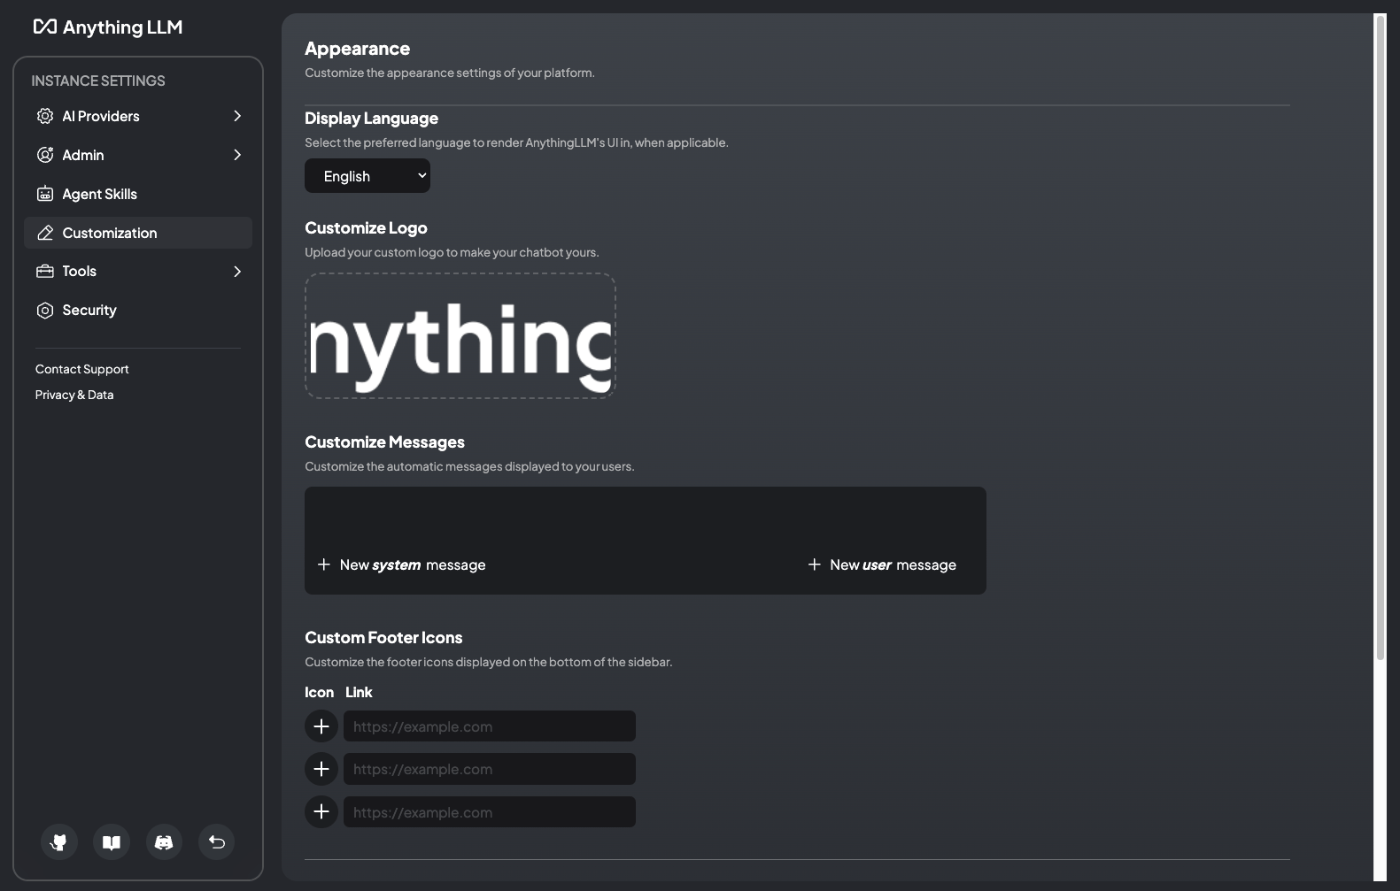
Task: Click the Agent Skills robot icon
Action: pos(45,194)
